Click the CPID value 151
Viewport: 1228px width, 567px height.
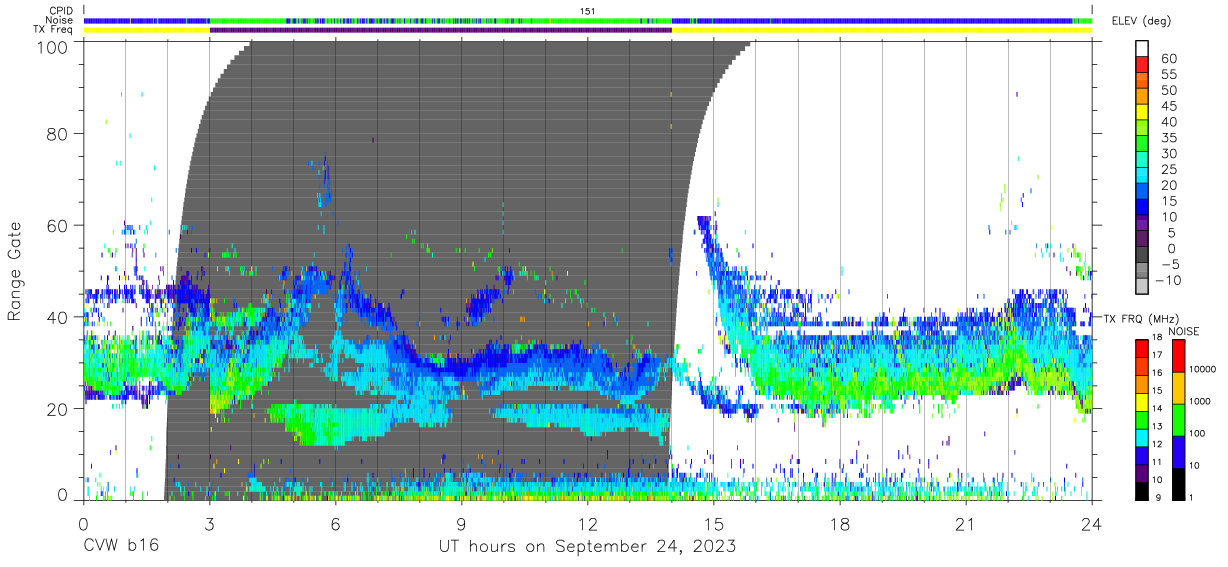pos(588,11)
